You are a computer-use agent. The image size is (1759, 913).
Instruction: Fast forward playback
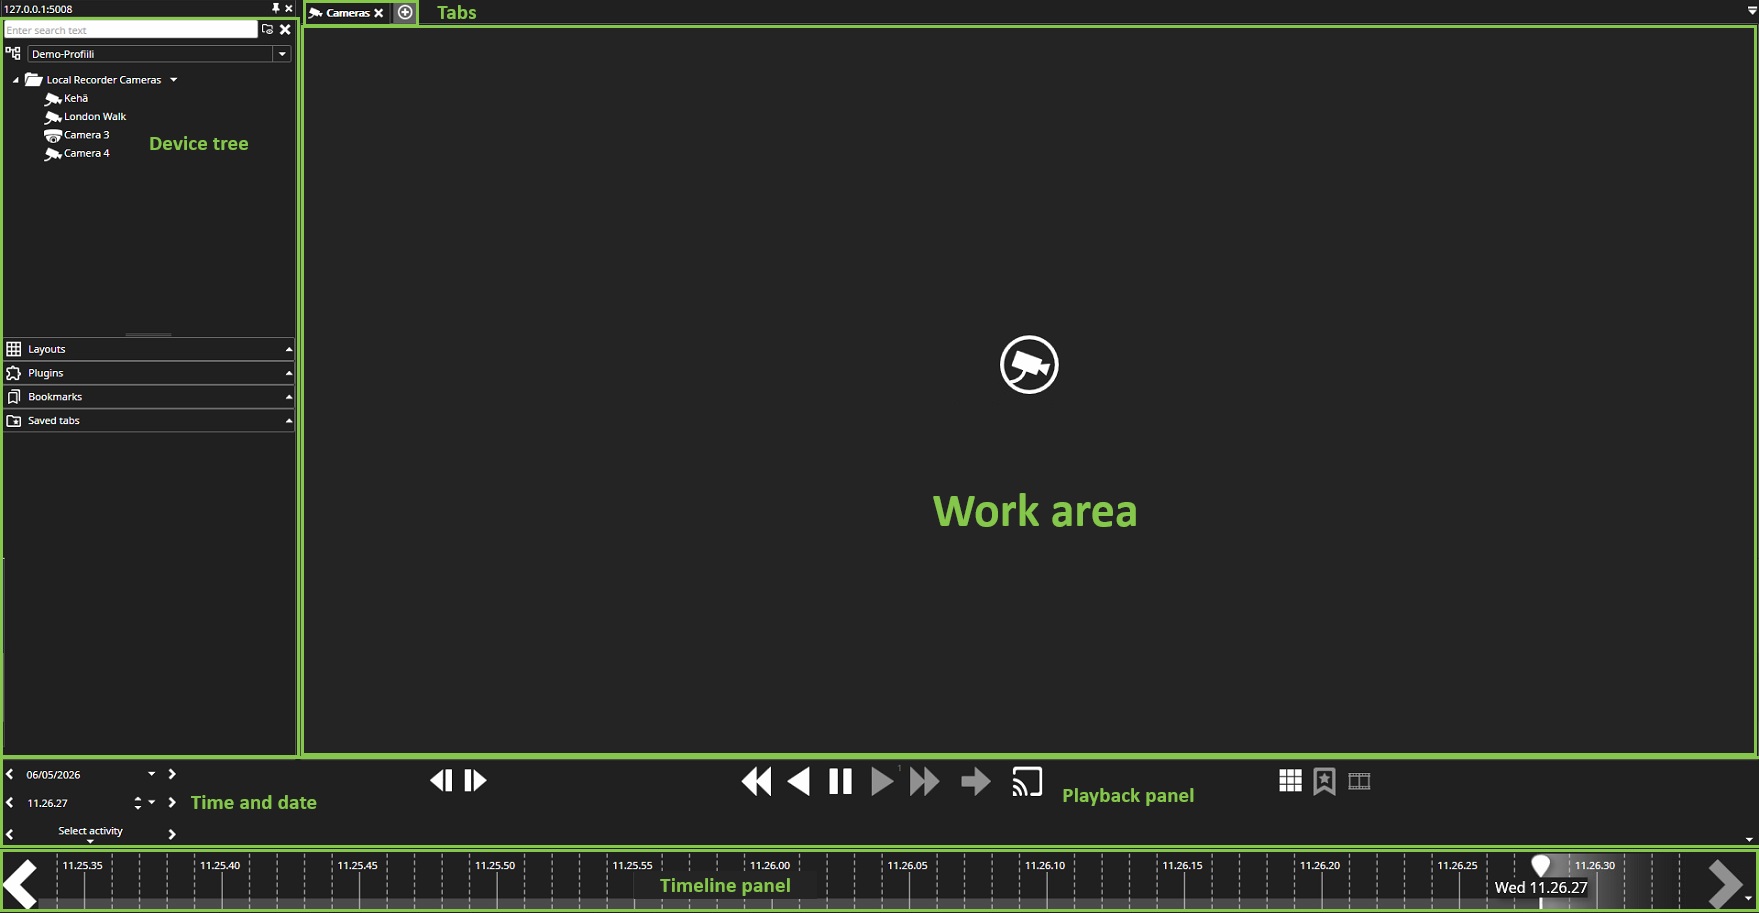[925, 781]
